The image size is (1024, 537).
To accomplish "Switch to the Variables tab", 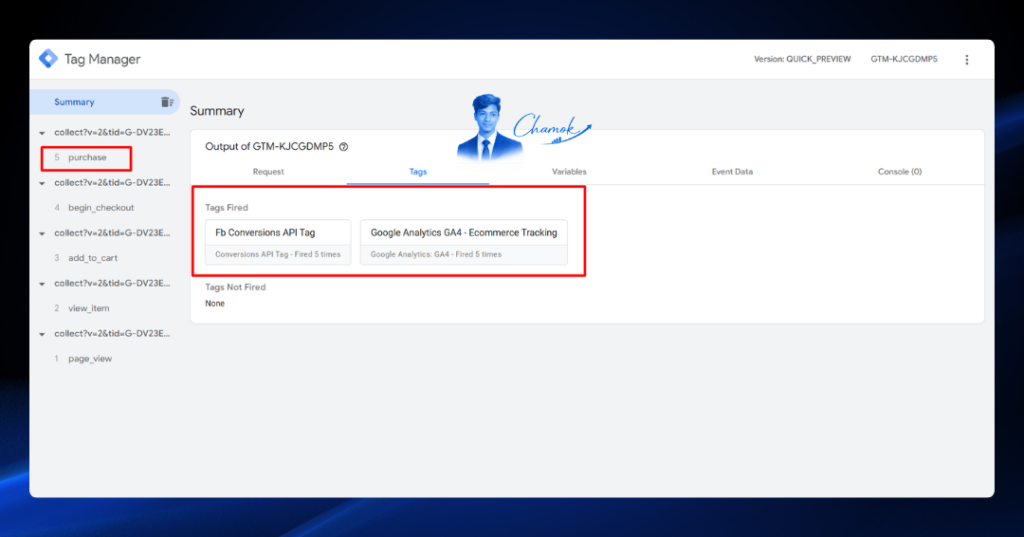I will click(x=569, y=172).
